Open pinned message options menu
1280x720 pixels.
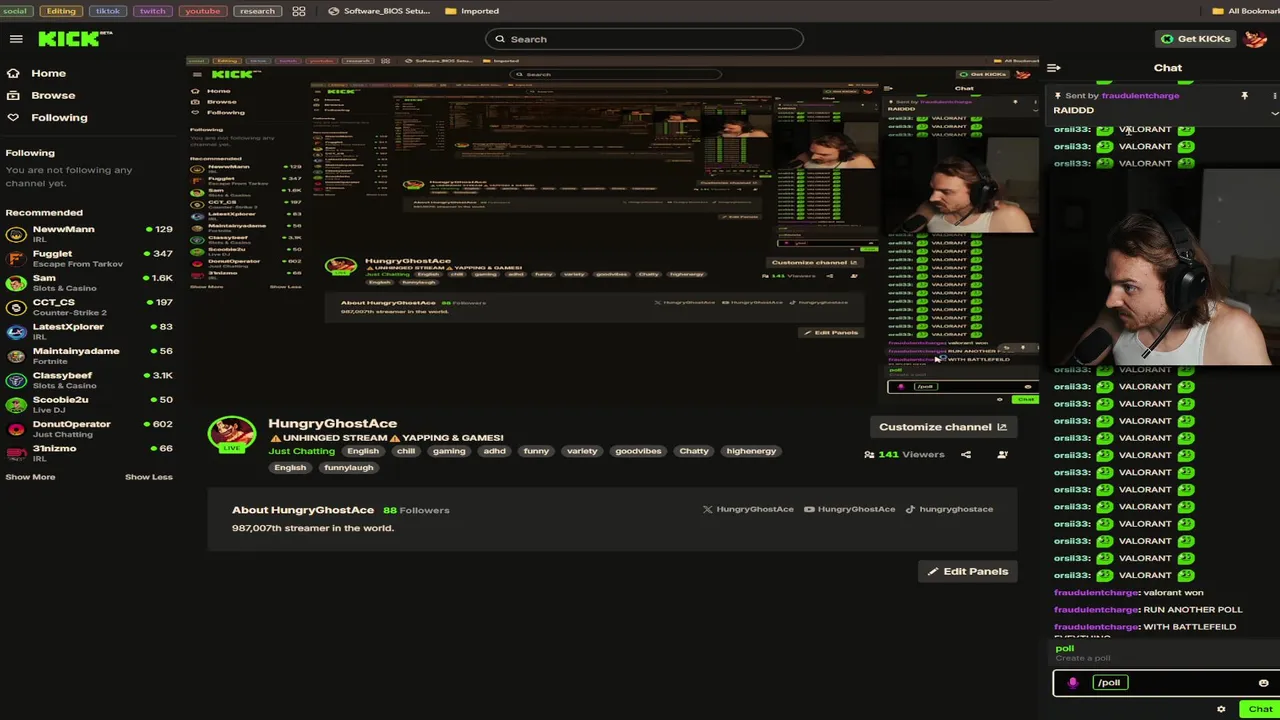[x=1274, y=96]
